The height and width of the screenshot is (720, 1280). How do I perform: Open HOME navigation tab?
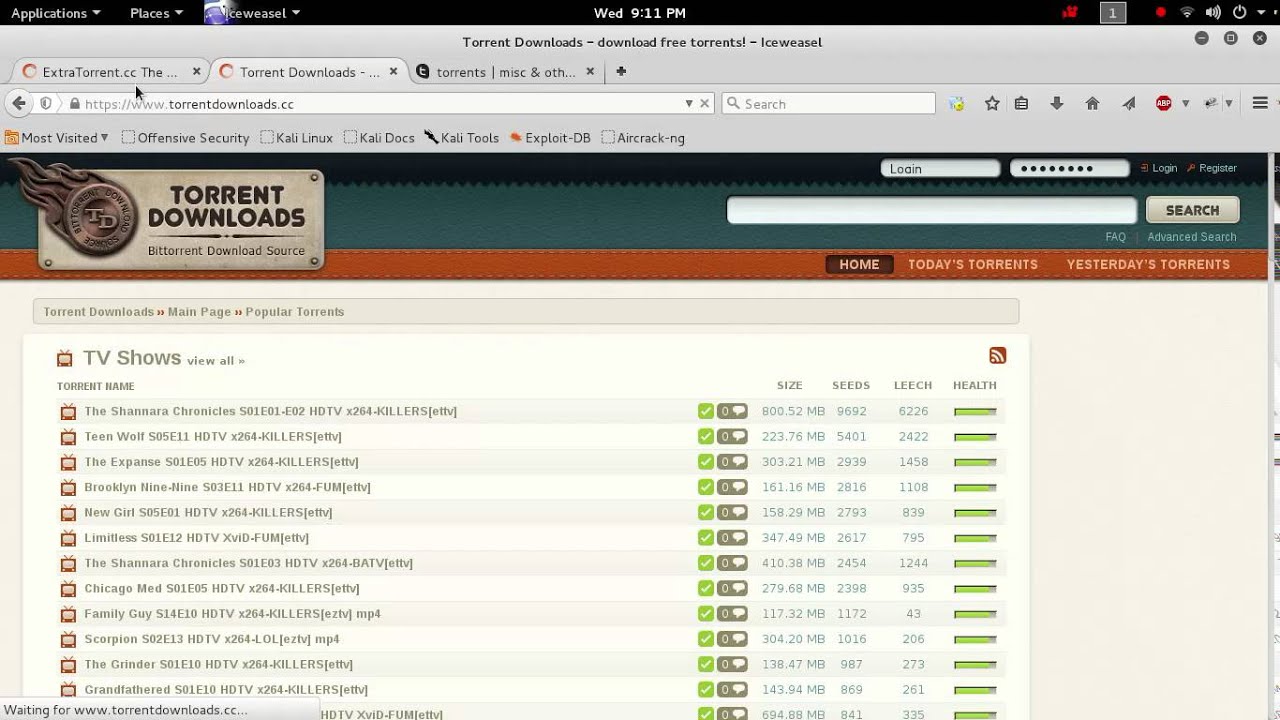coord(859,264)
